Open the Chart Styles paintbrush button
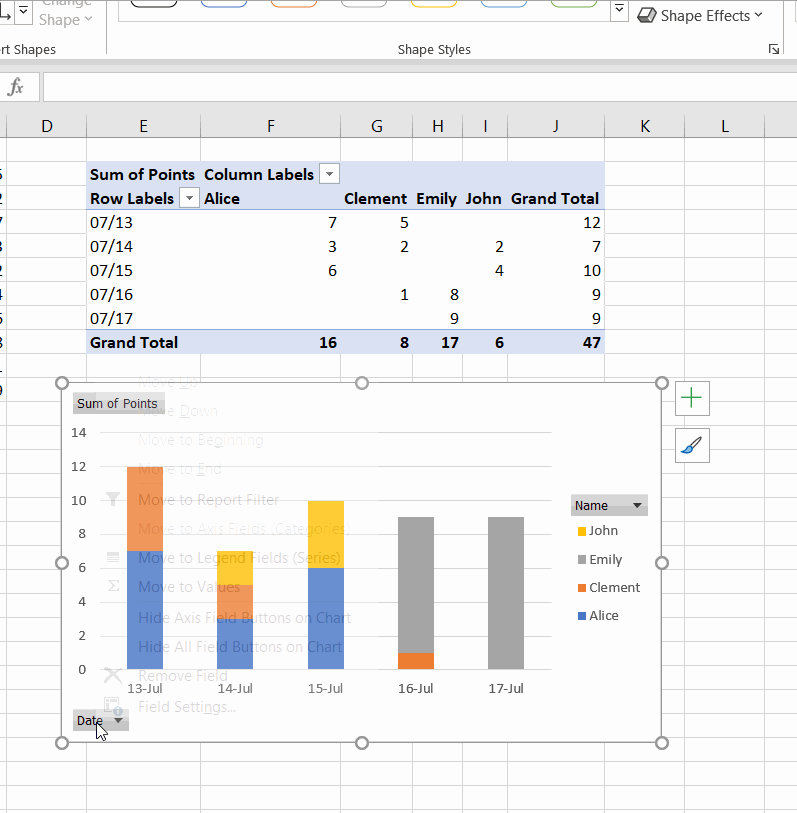The width and height of the screenshot is (797, 813). 692,445
